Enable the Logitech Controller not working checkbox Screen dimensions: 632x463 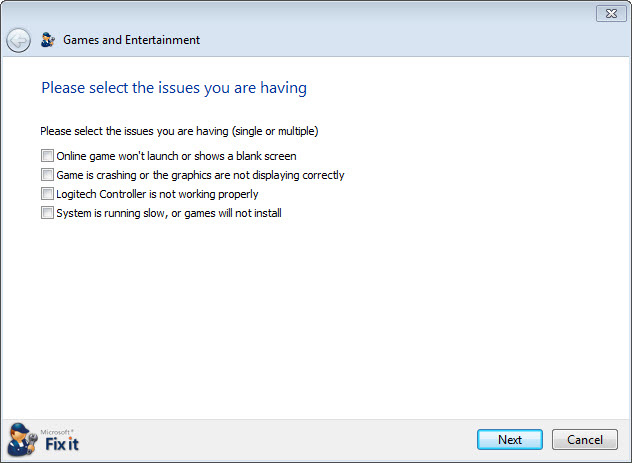(47, 193)
